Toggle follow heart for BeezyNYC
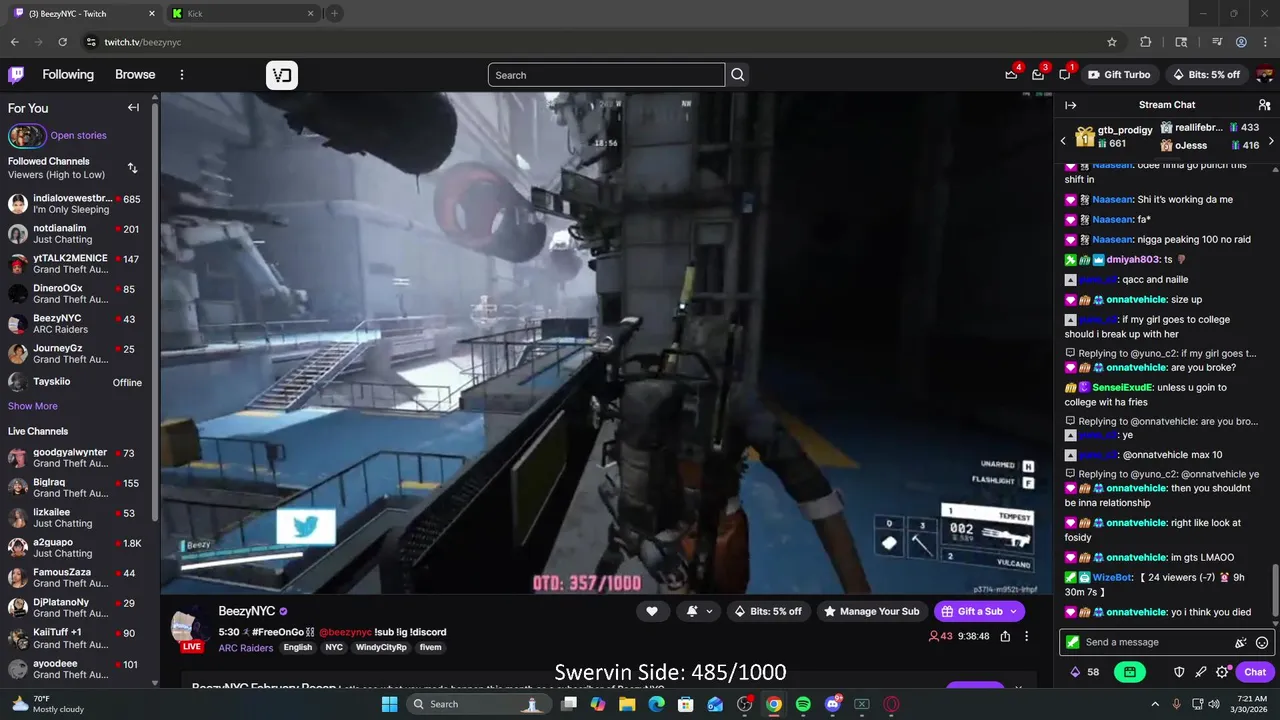 click(x=651, y=611)
